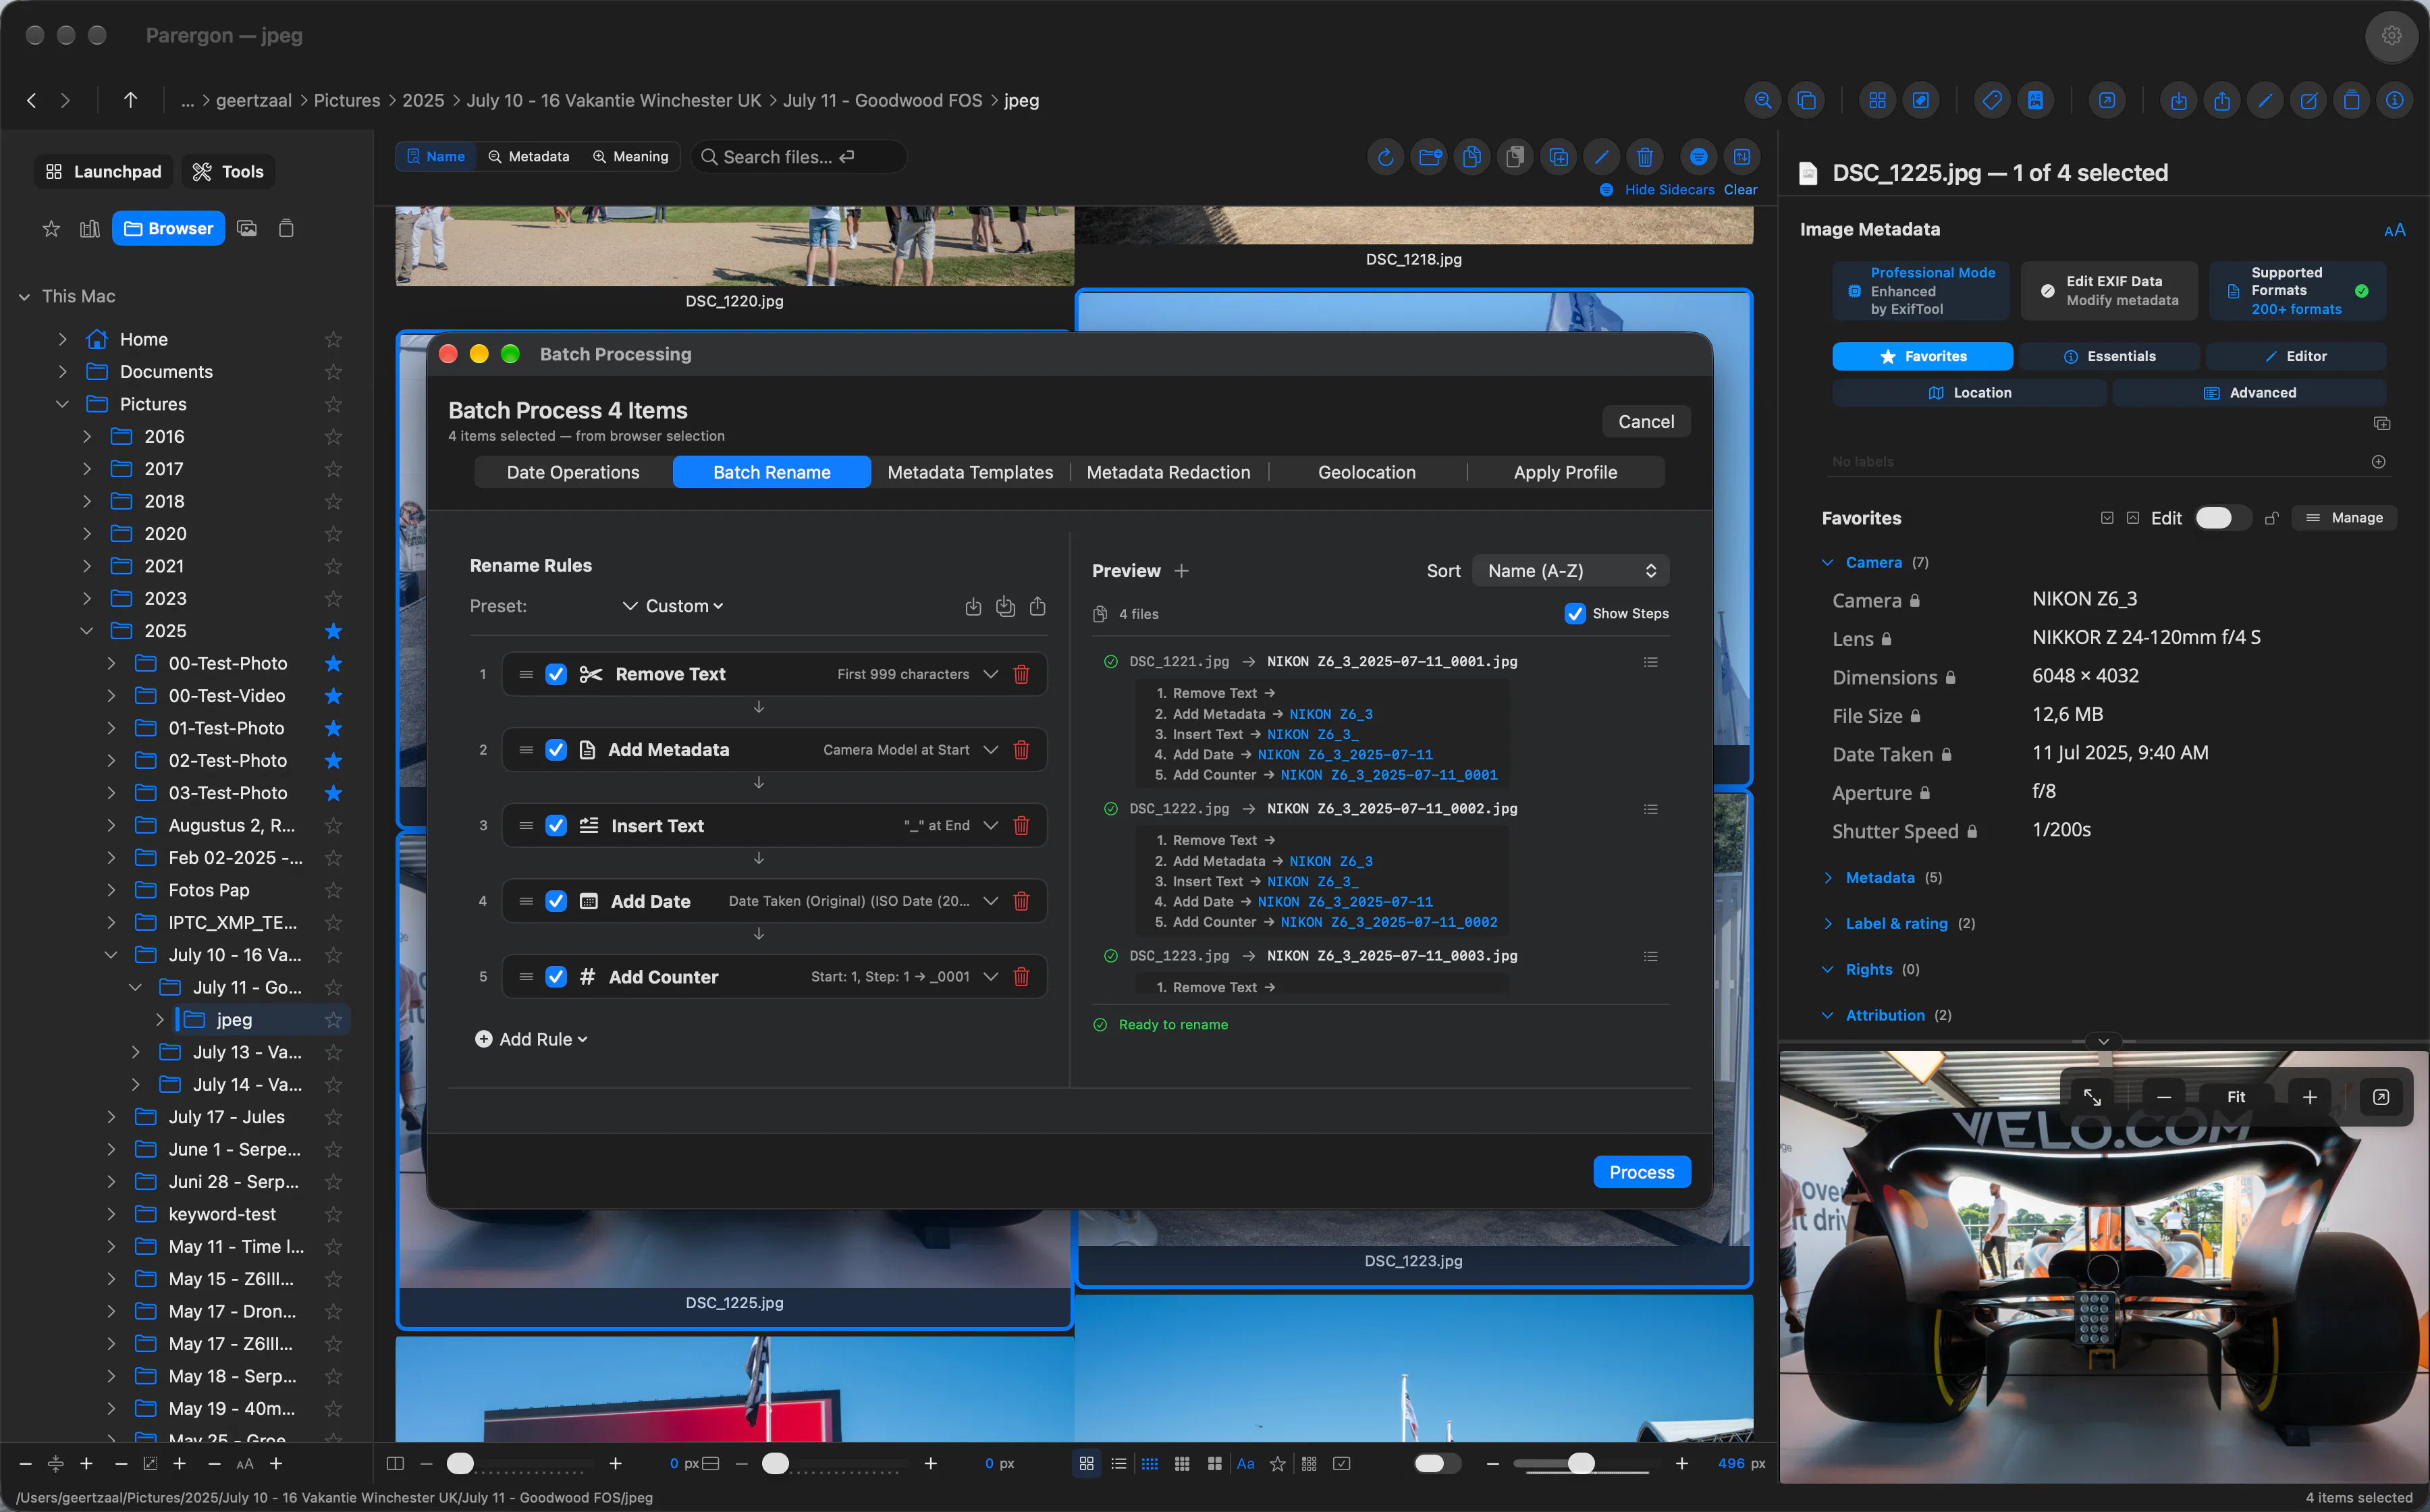Image resolution: width=2430 pixels, height=1512 pixels.
Task: Expand the Add Counter rule options
Action: pyautogui.click(x=990, y=977)
